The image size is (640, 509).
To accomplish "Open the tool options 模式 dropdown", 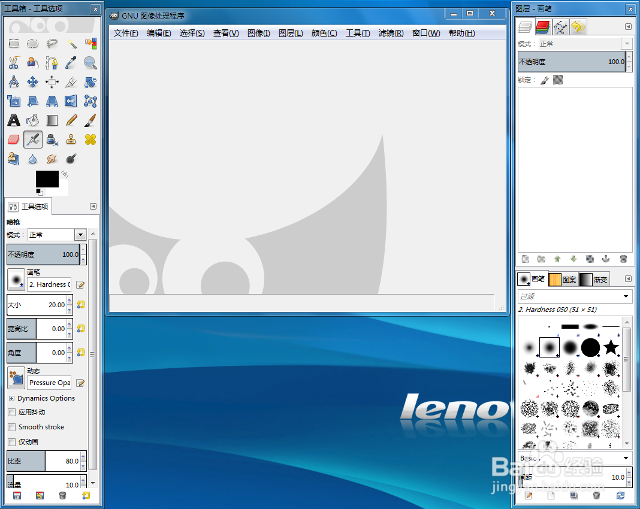I will pos(57,235).
